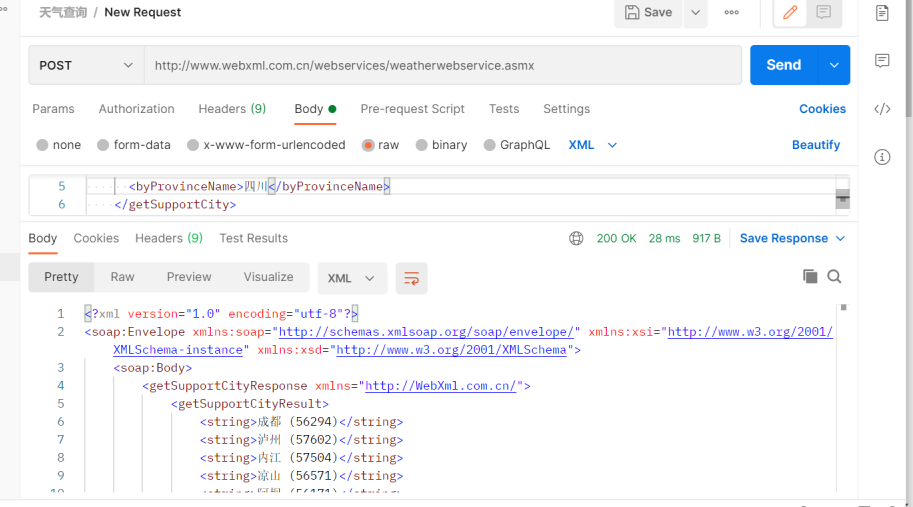This screenshot has height=507, width=913.
Task: Click the 200 OK status
Action: (616, 238)
